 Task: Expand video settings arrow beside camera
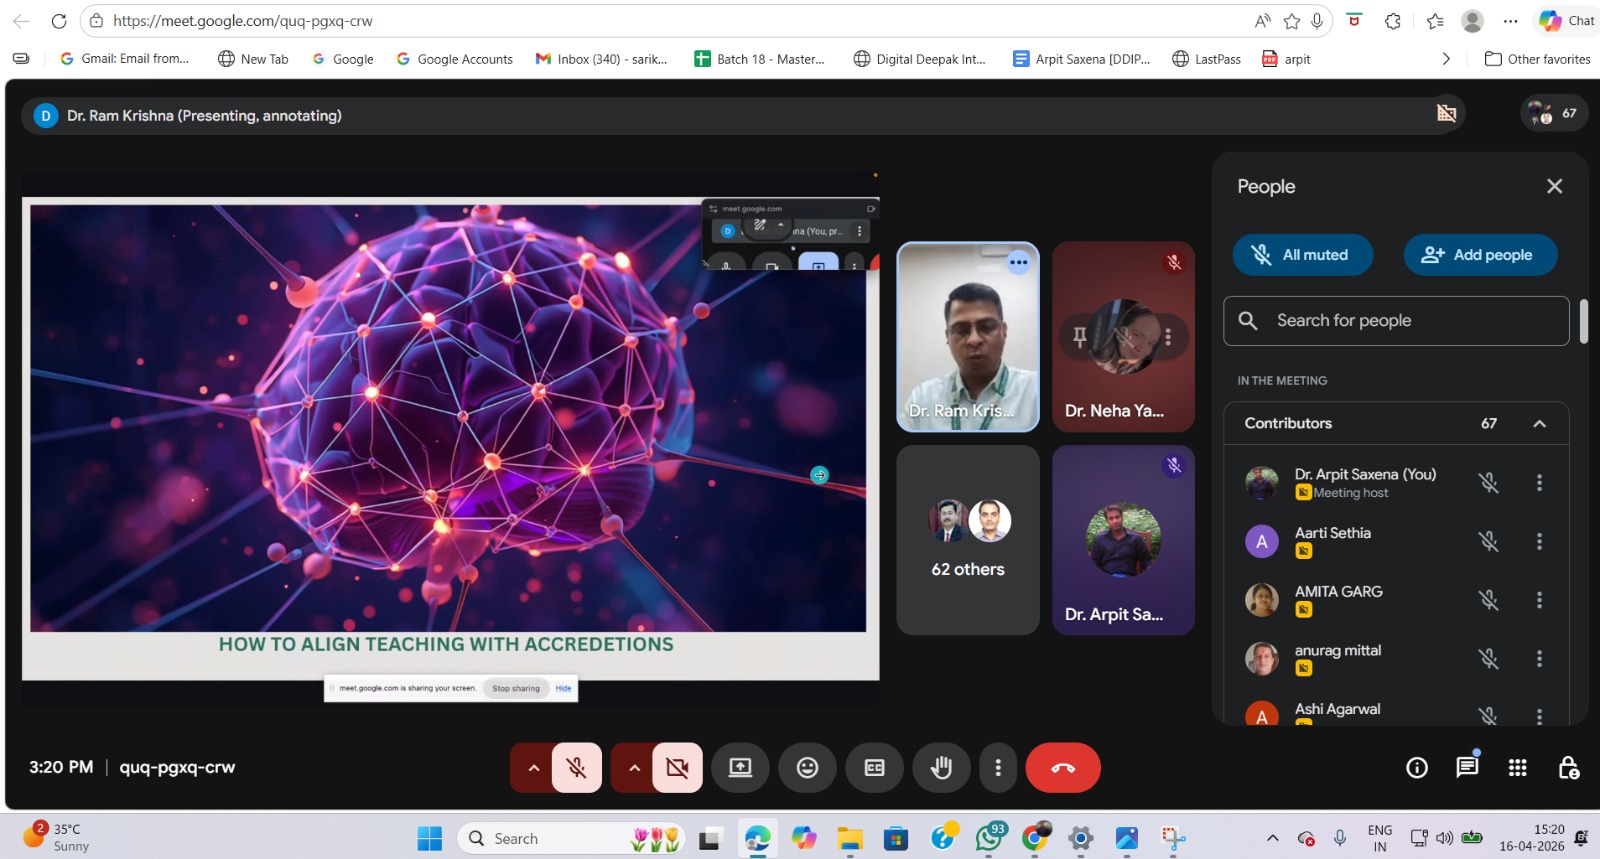click(x=634, y=768)
